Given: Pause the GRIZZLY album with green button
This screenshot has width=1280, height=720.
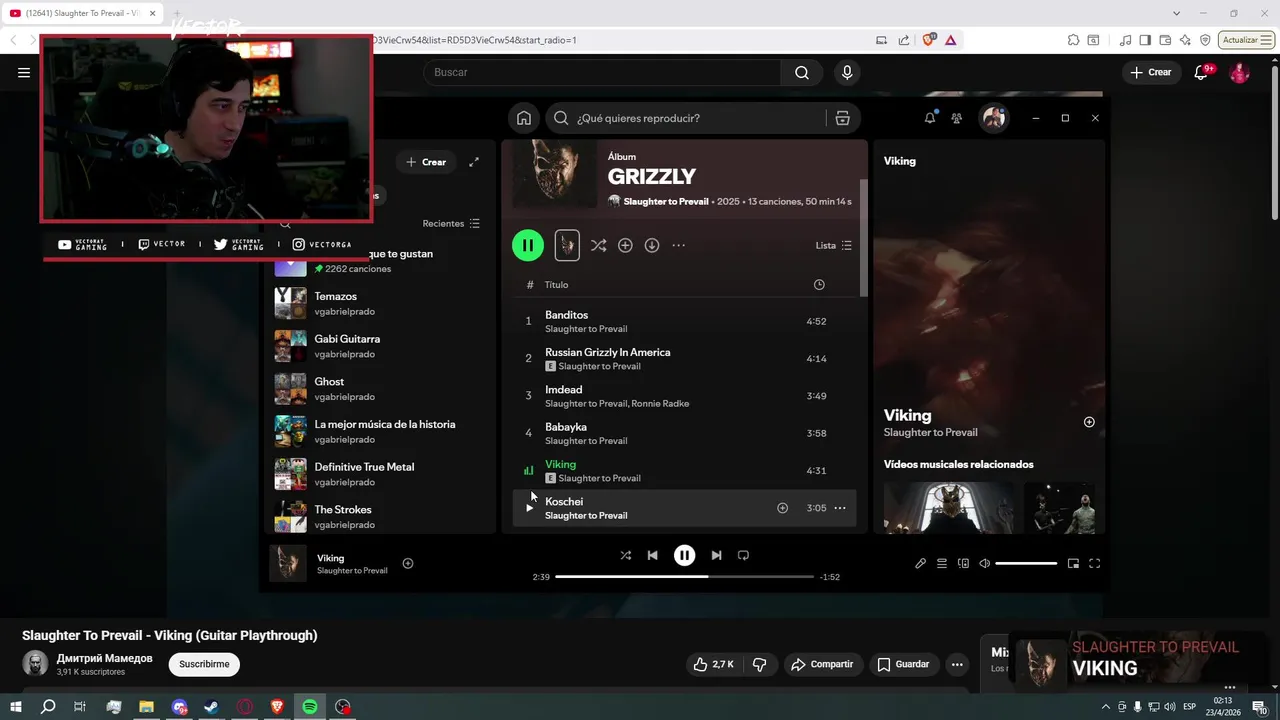Looking at the screenshot, I should 528,245.
